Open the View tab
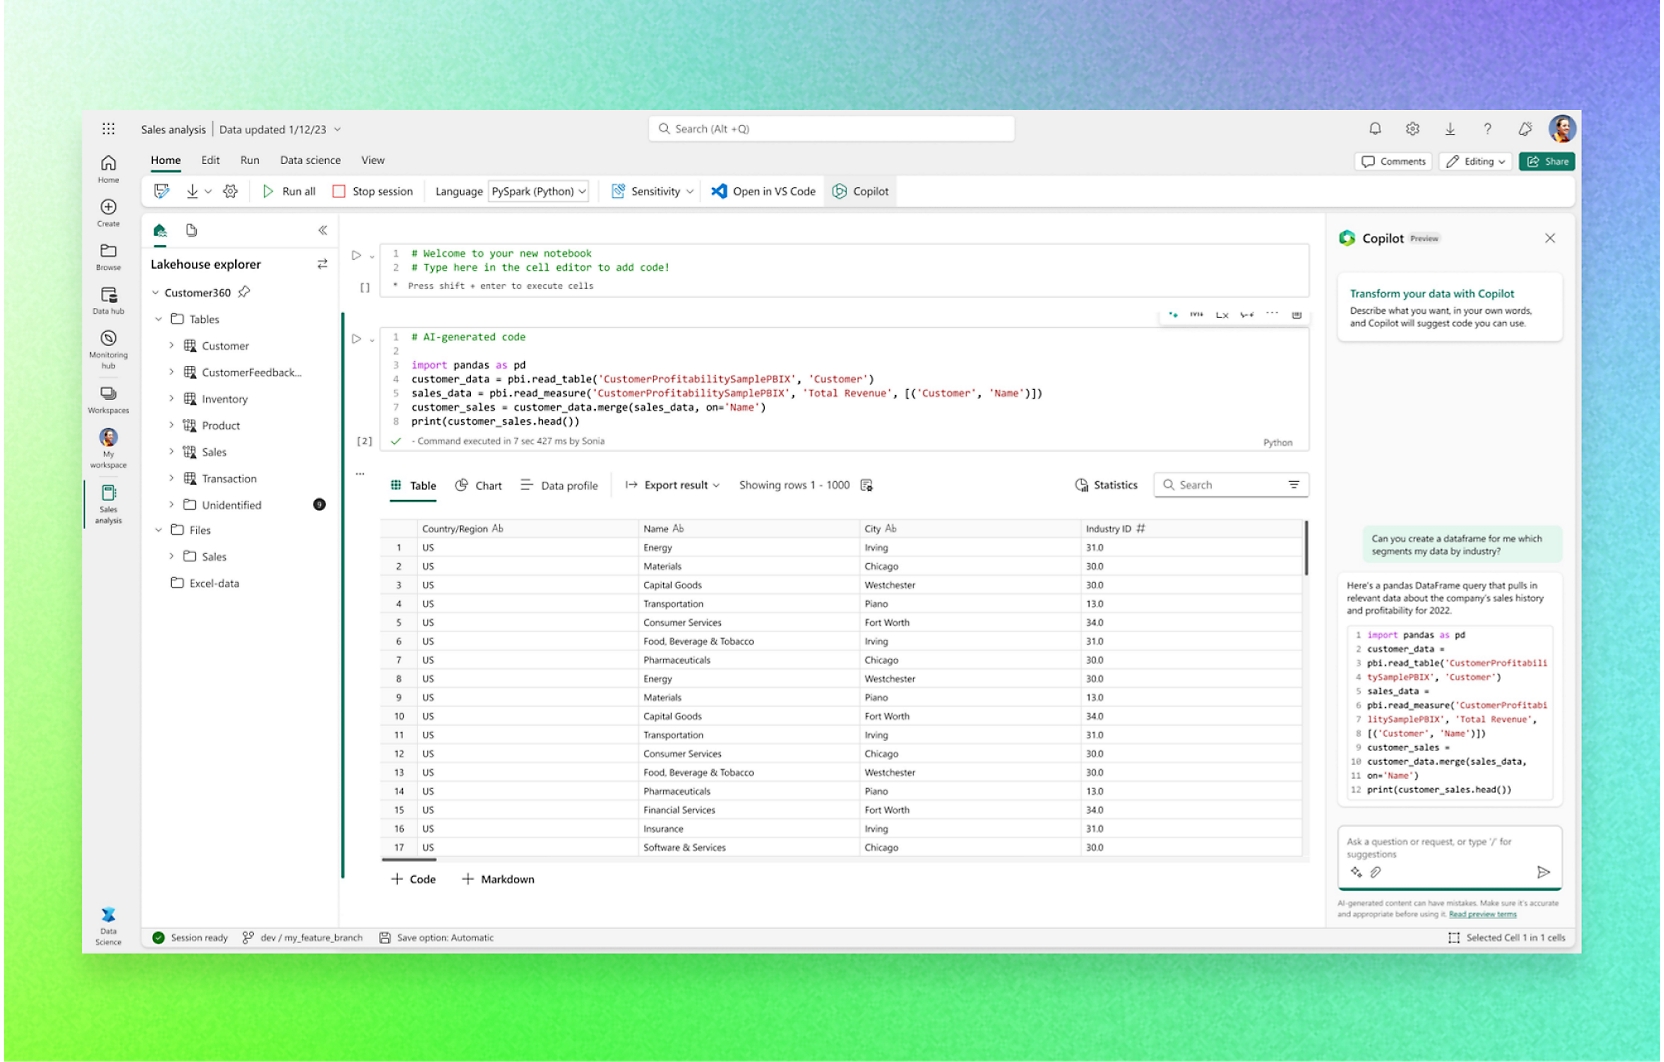This screenshot has width=1664, height=1062. point(373,160)
